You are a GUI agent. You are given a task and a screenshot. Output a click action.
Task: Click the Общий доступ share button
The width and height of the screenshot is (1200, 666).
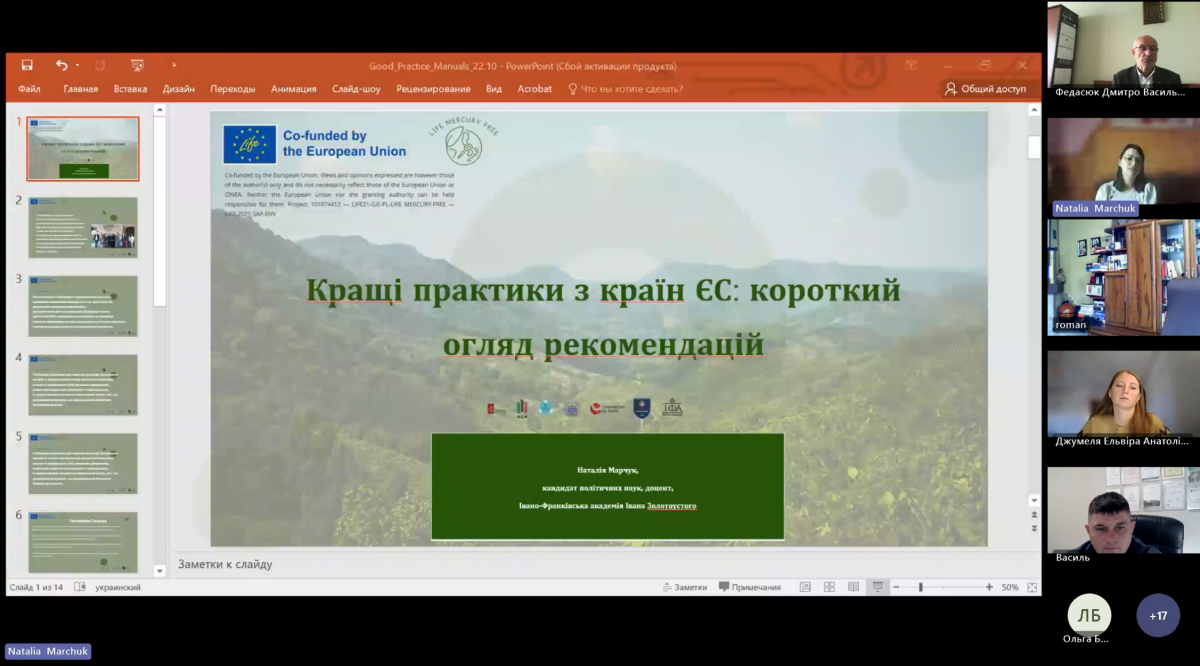pyautogui.click(x=988, y=88)
